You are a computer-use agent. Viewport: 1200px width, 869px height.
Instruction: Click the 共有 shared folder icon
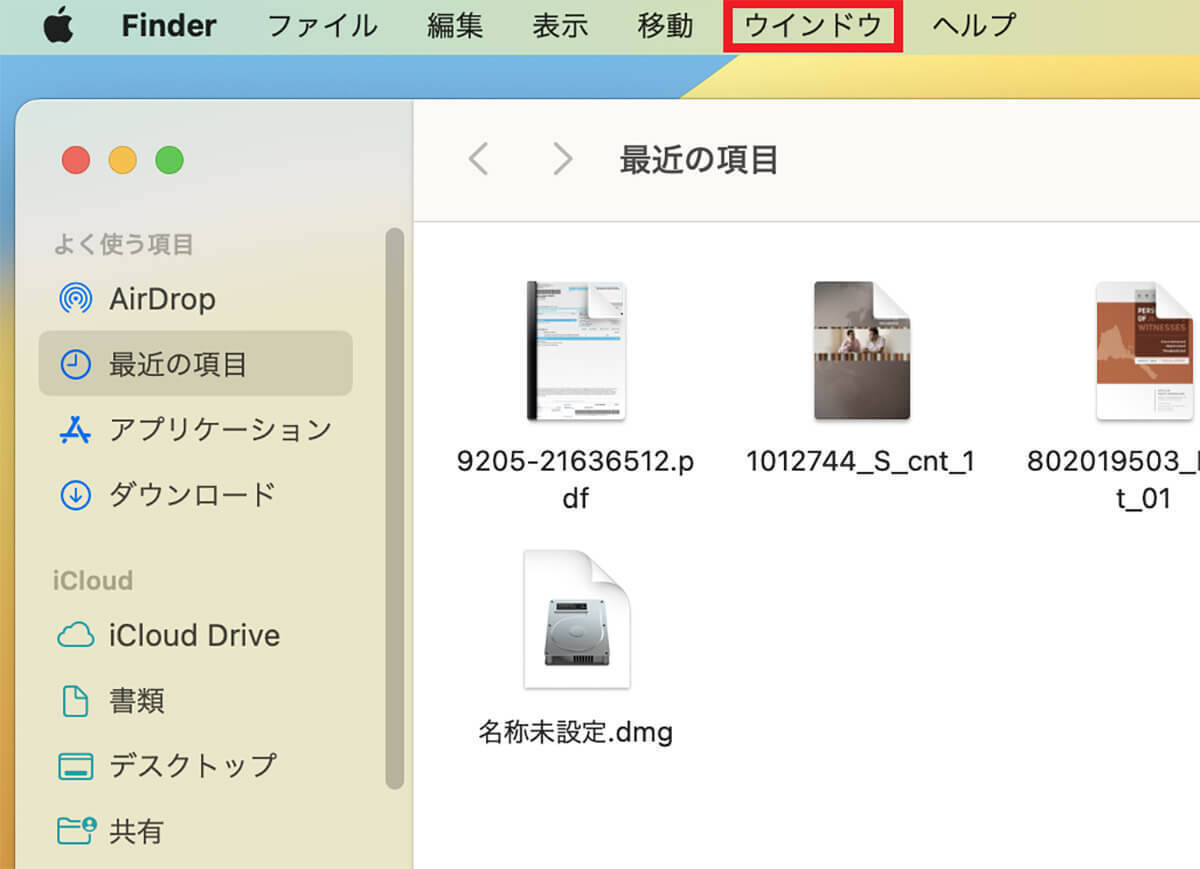pyautogui.click(x=76, y=831)
